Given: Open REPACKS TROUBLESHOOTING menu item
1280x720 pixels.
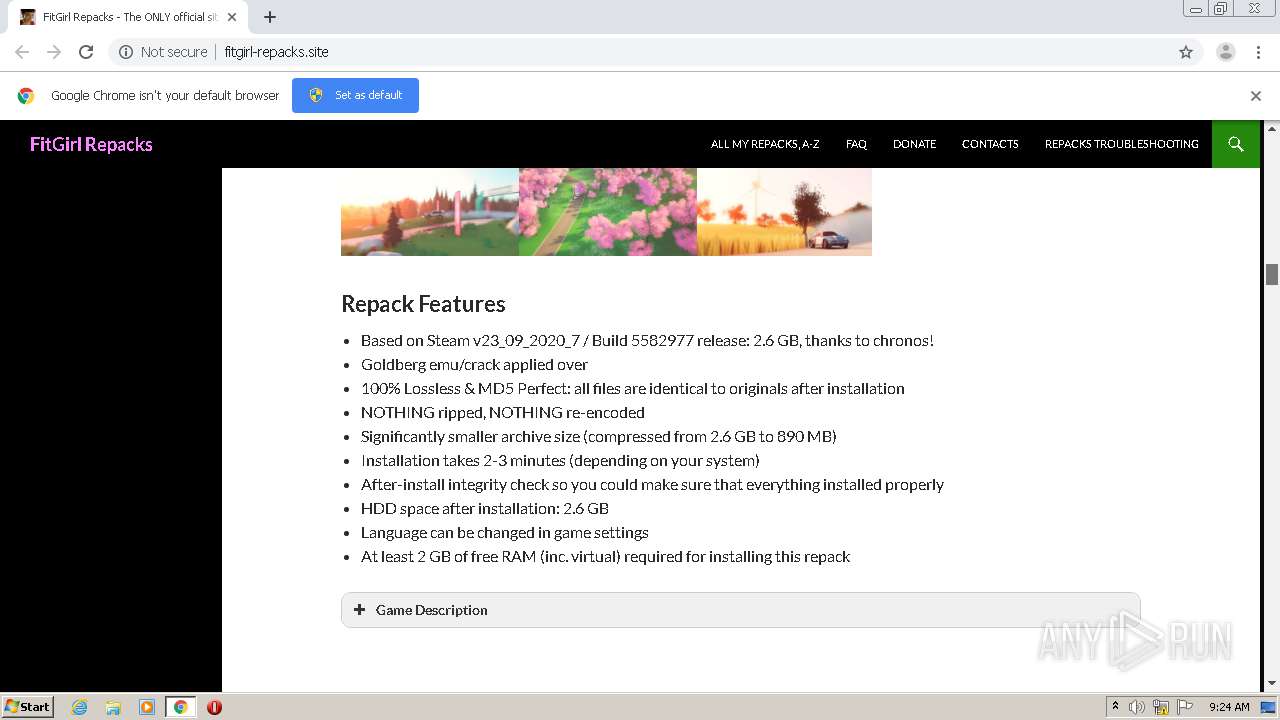Looking at the screenshot, I should tap(1121, 144).
